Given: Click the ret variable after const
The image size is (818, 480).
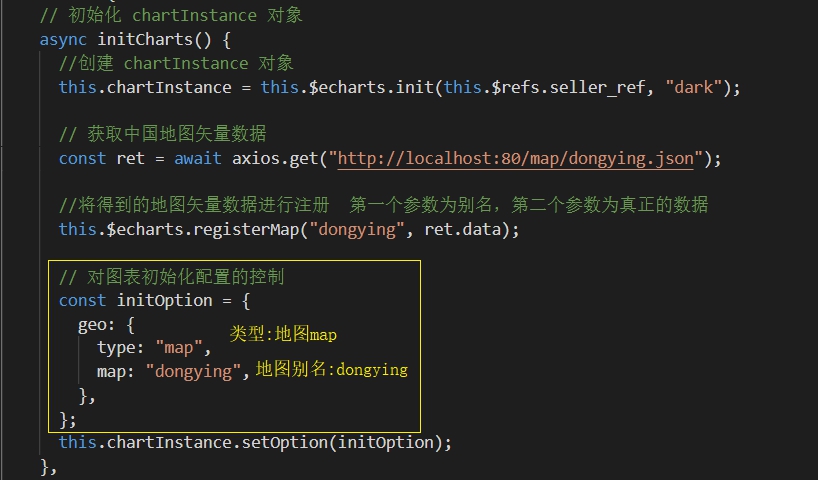Looking at the screenshot, I should (x=130, y=158).
